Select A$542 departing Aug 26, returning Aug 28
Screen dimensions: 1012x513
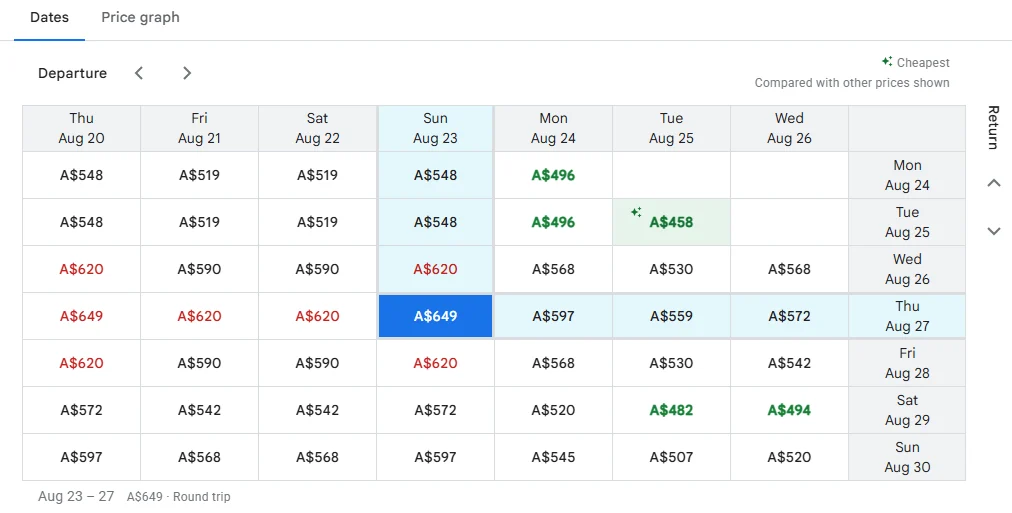click(789, 363)
